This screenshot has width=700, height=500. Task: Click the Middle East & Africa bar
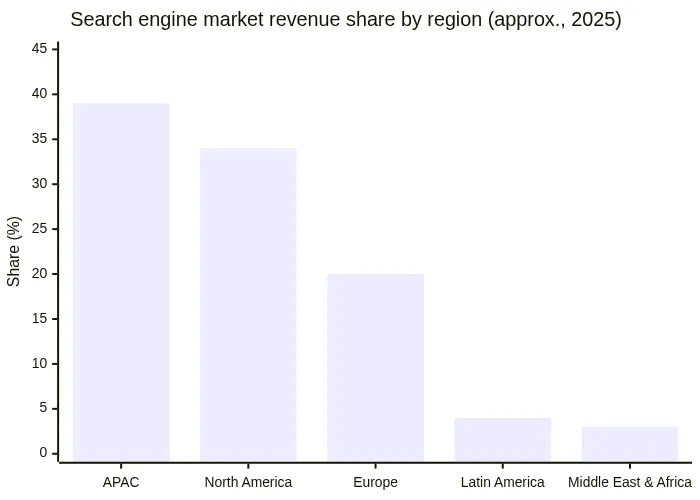630,445
